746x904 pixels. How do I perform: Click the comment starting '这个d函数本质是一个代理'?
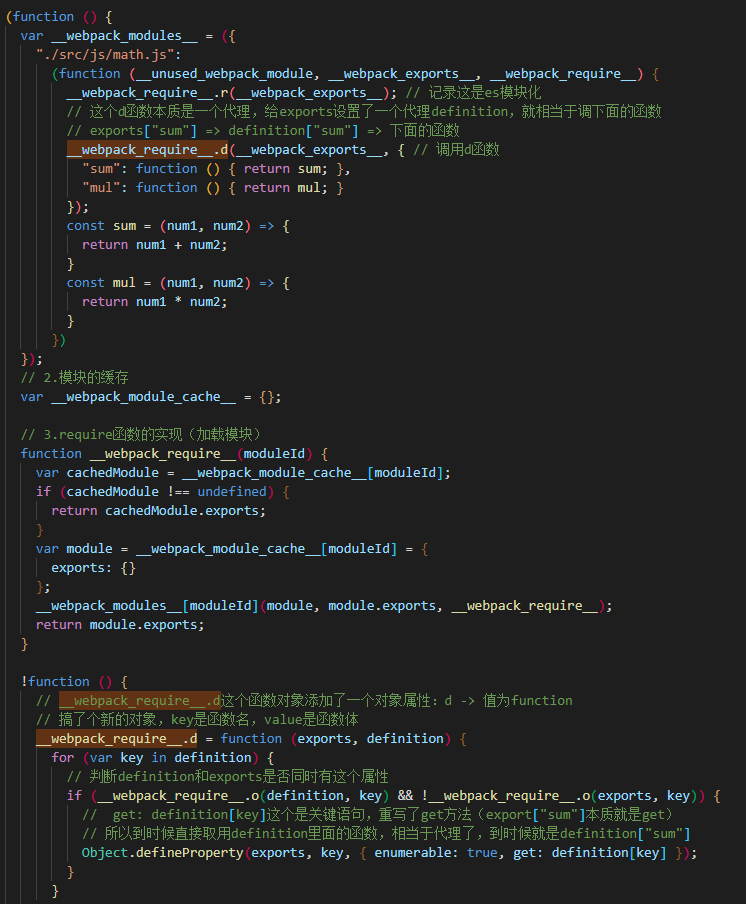tap(364, 112)
